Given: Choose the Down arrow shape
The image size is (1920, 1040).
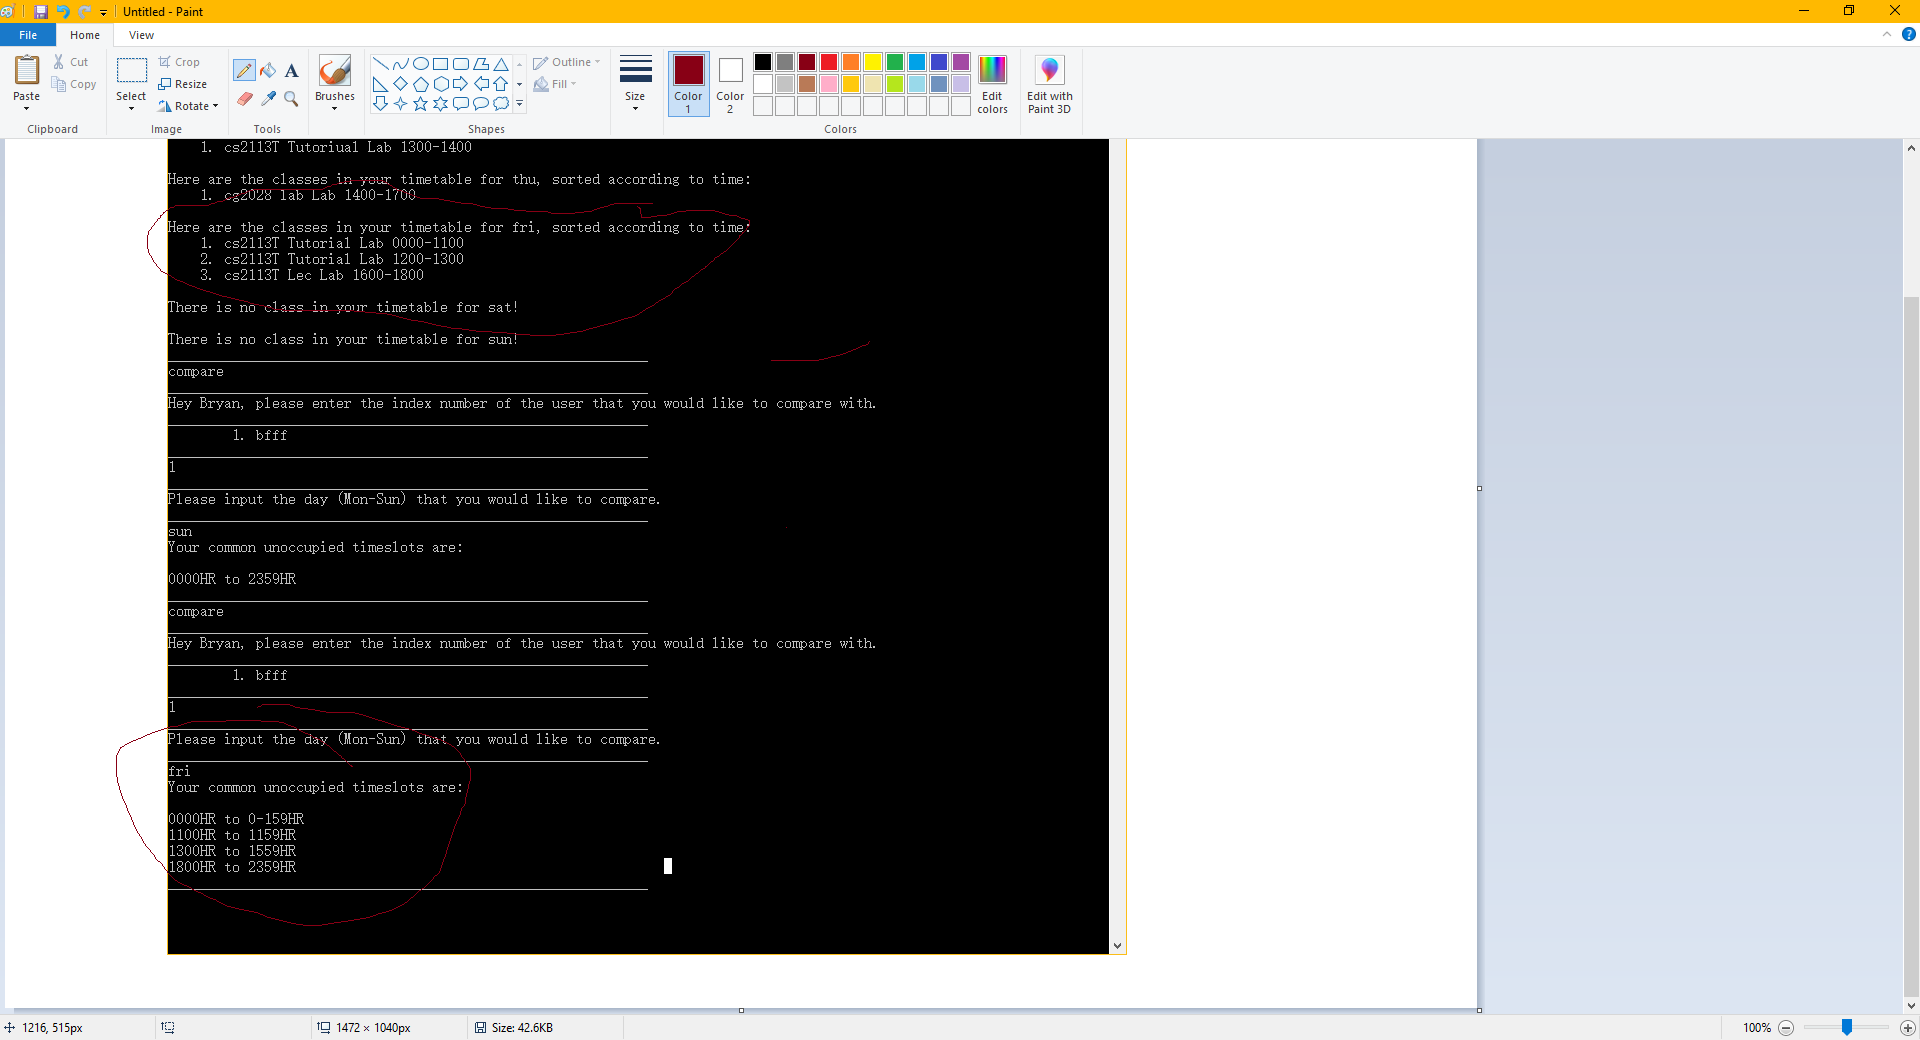Looking at the screenshot, I should click(x=380, y=103).
